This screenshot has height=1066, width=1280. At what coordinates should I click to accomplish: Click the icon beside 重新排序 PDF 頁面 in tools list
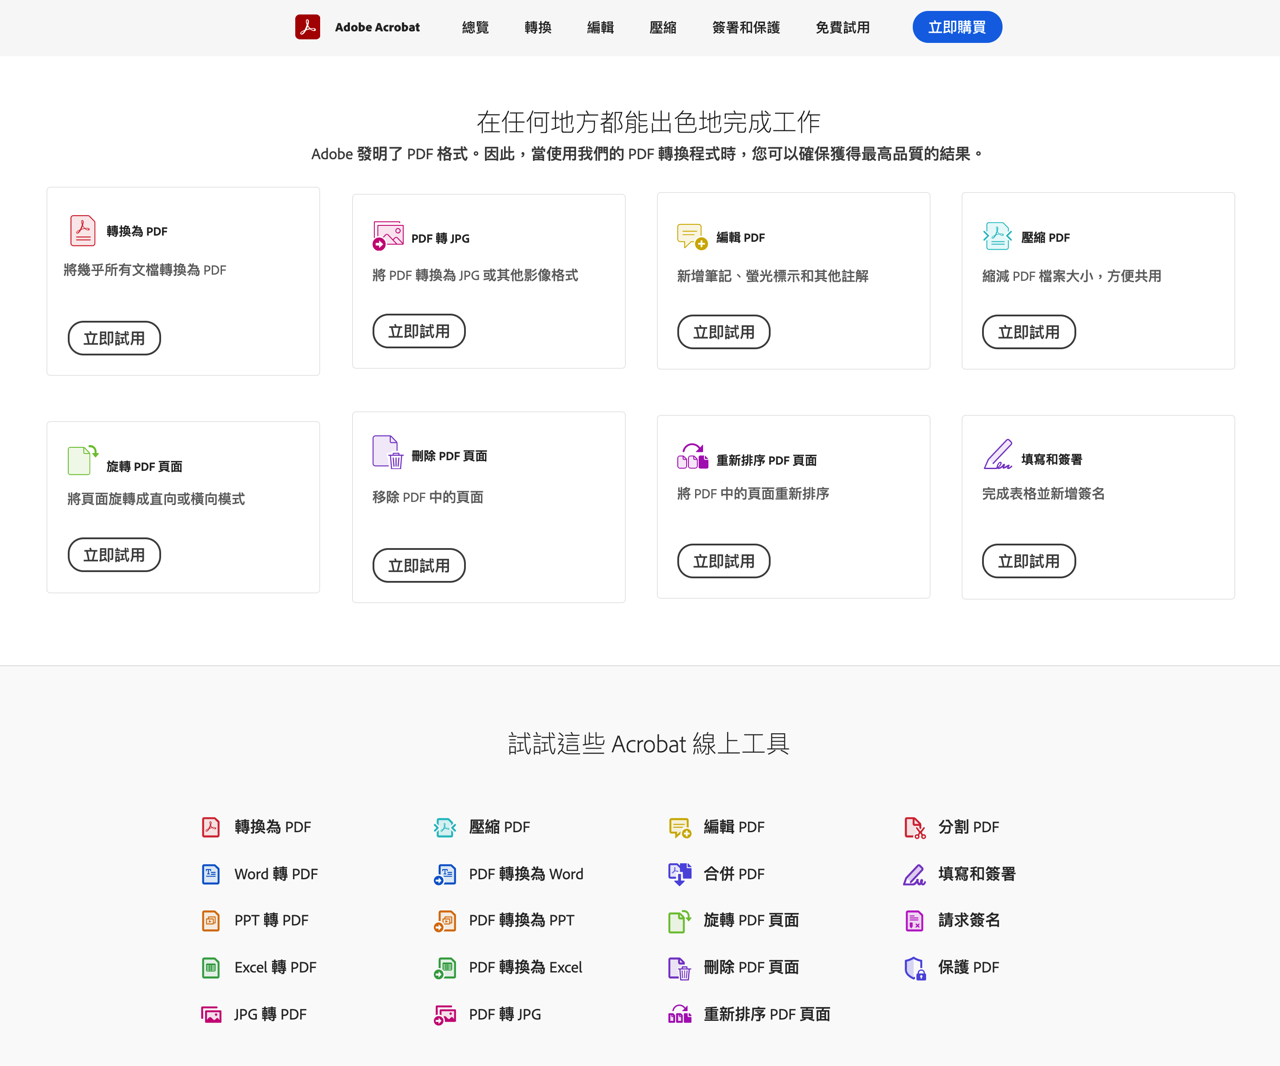click(680, 1014)
